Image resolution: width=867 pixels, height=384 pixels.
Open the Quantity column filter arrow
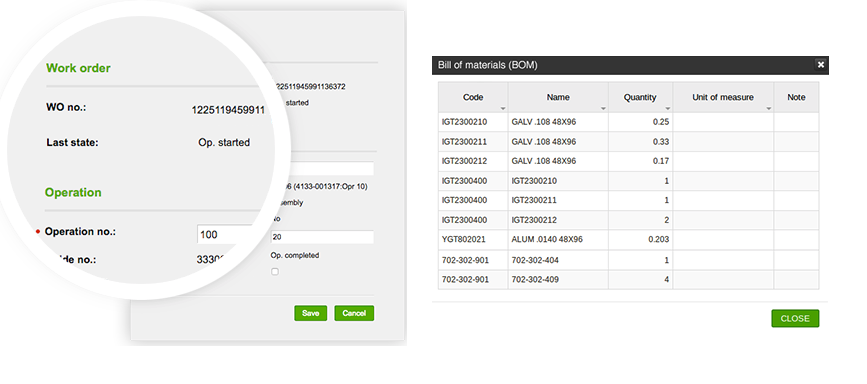coord(668,108)
